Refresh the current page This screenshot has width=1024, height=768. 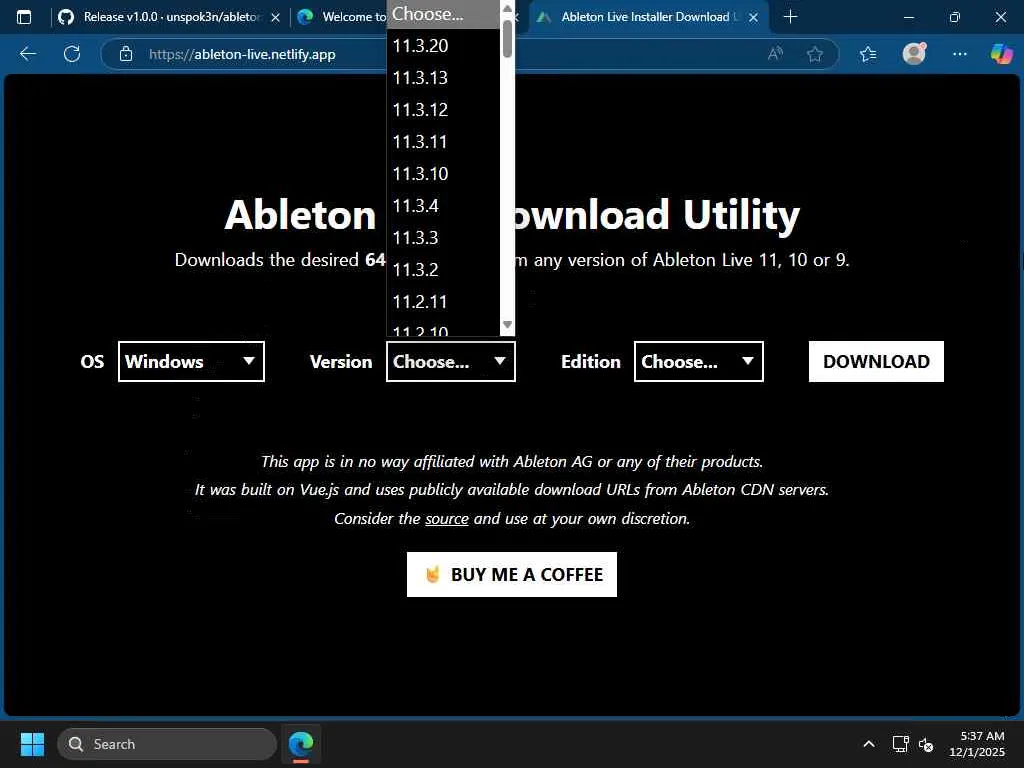(72, 54)
